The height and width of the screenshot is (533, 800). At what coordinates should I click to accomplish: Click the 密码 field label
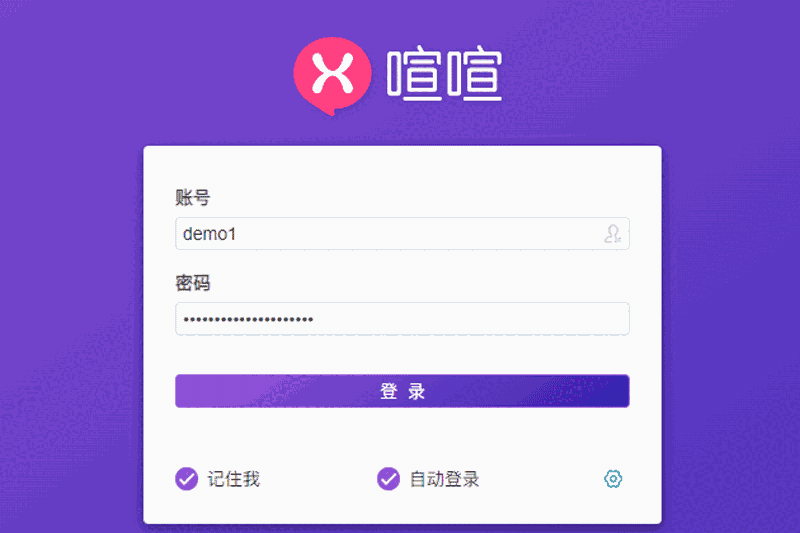pos(192,283)
